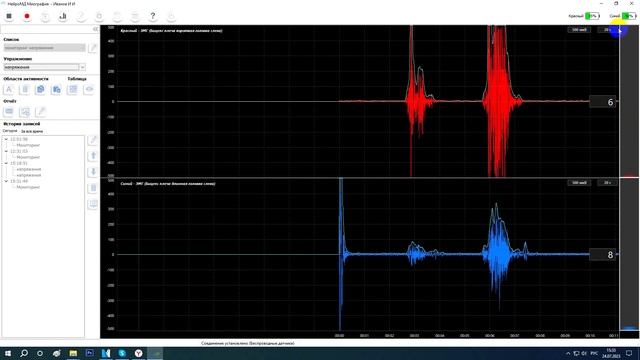Image resolution: width=640 pixels, height=360 pixels.
Task: Click the history edit pencil icon
Action: point(93,140)
